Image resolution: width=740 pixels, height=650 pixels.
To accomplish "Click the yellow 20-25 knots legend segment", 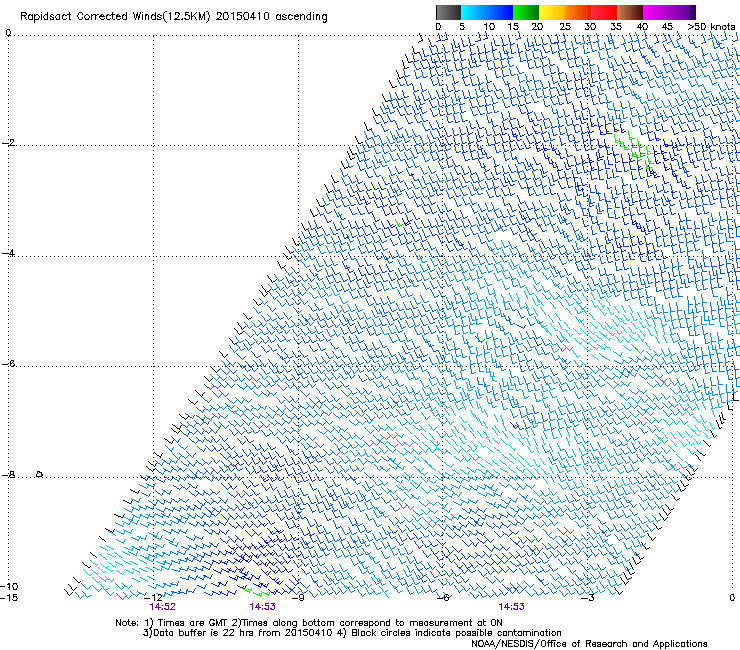I will [552, 12].
